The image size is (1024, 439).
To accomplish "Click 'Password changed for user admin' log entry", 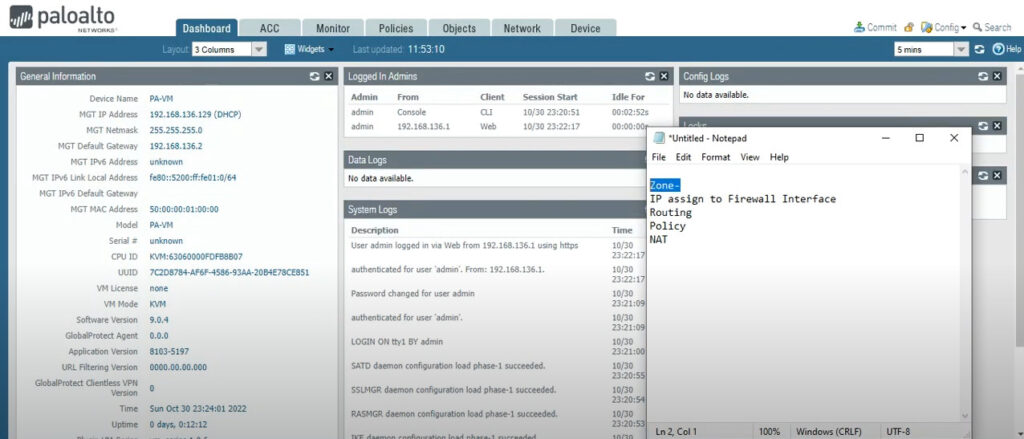I will tap(413, 294).
